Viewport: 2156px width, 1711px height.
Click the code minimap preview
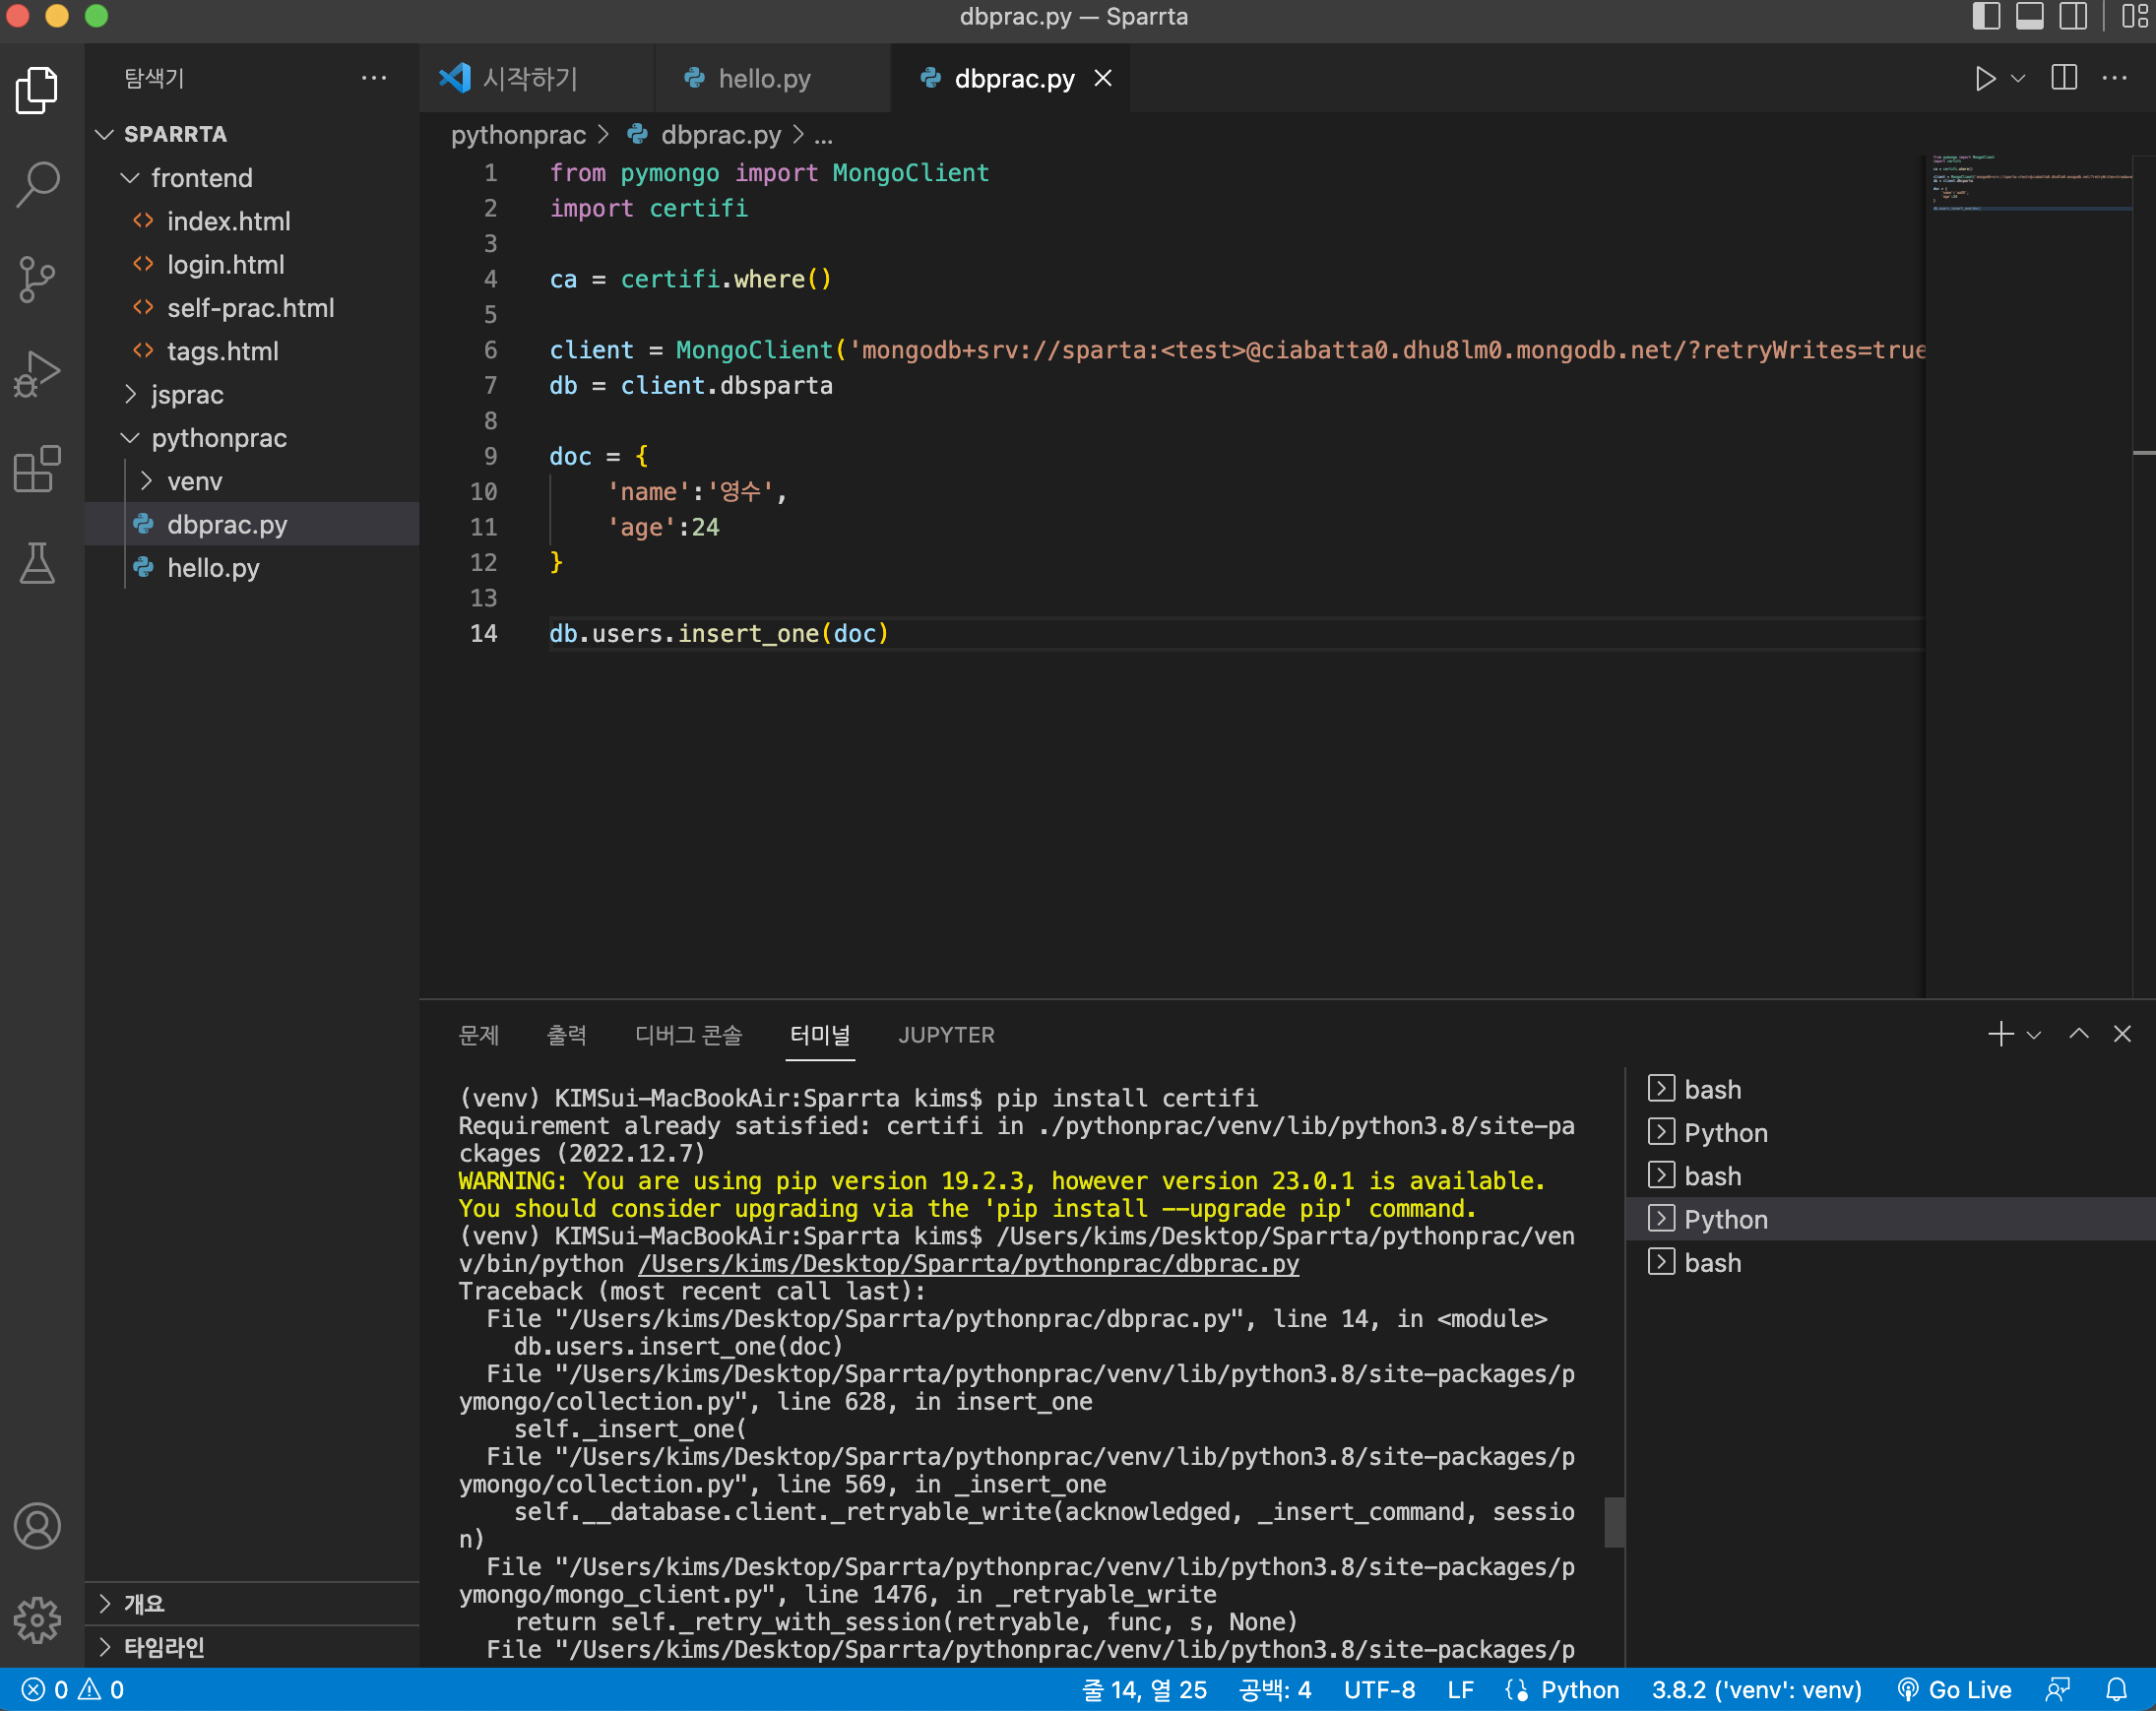tap(2030, 183)
